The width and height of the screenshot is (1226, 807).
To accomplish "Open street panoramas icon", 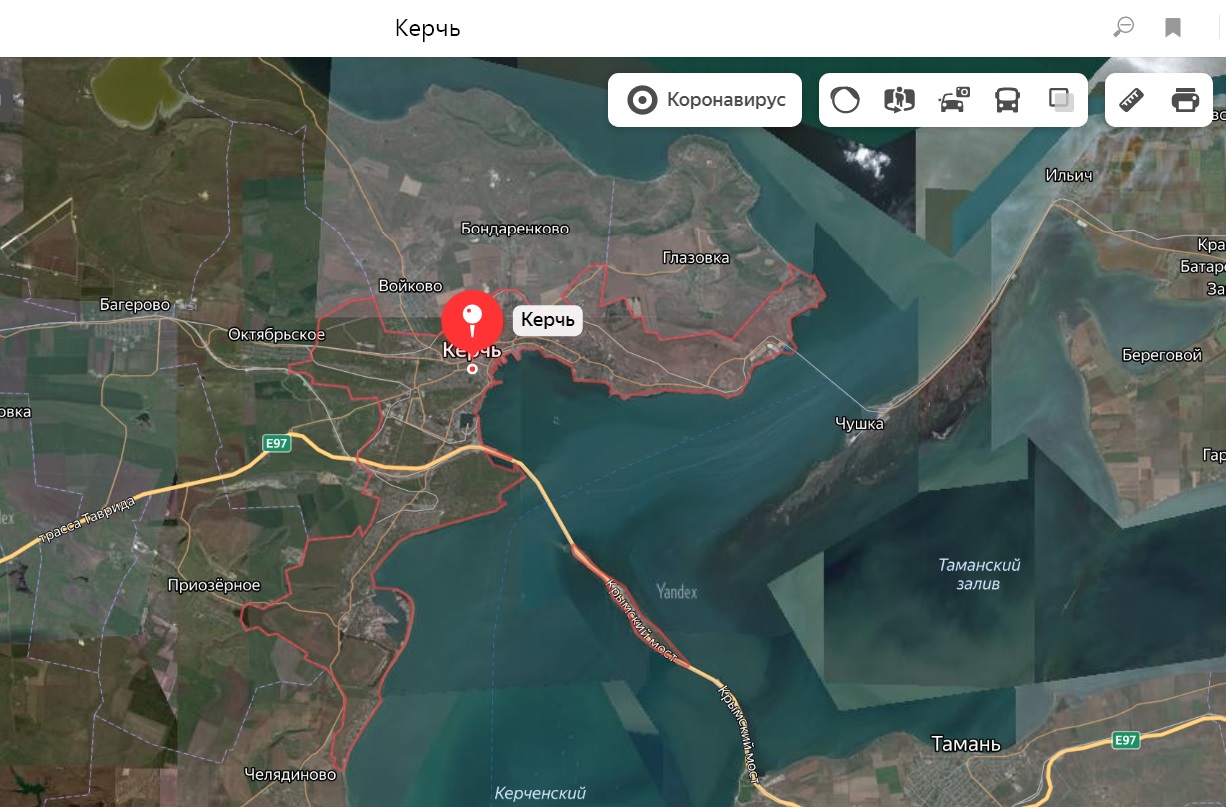I will [x=899, y=100].
